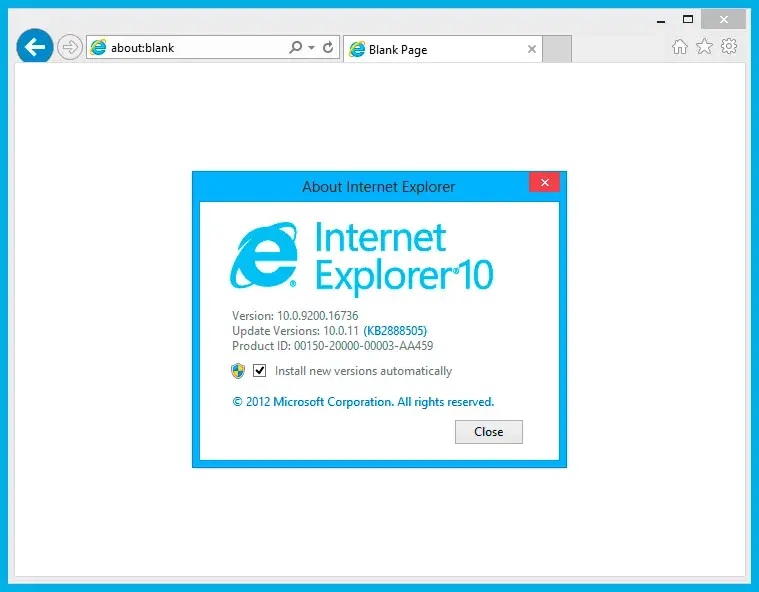The image size is (759, 592).
Task: Click the Product ID: 00150-20000-00003-AA459 text
Action: [x=333, y=346]
